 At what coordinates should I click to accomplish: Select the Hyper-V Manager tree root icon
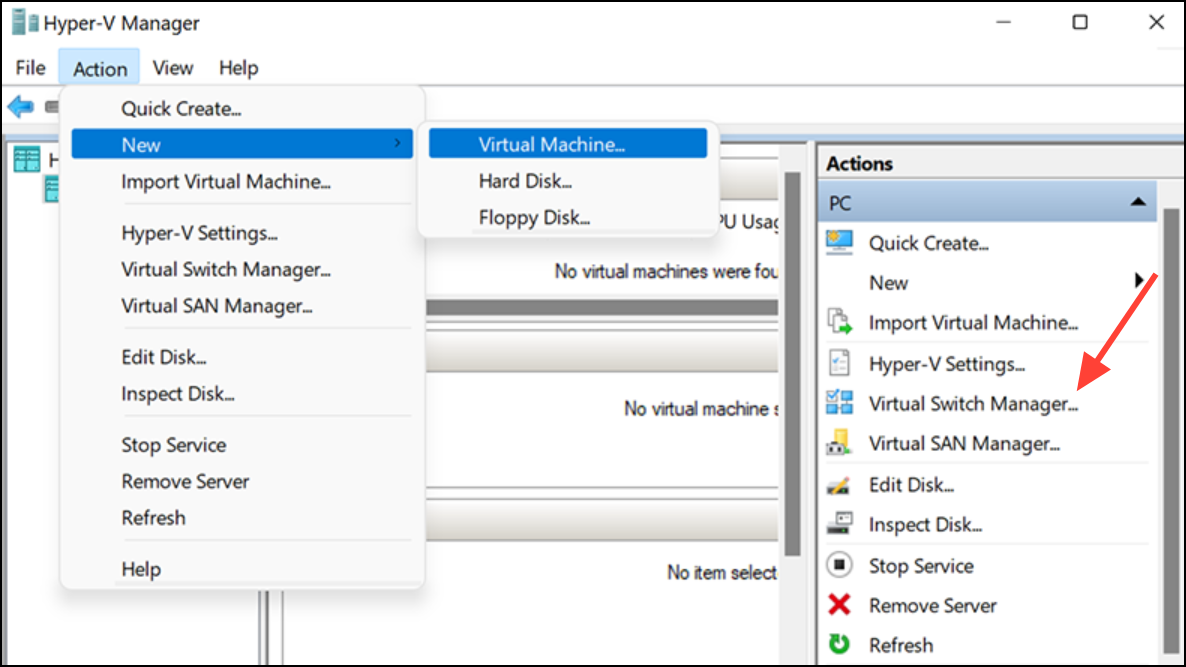pyautogui.click(x=26, y=160)
